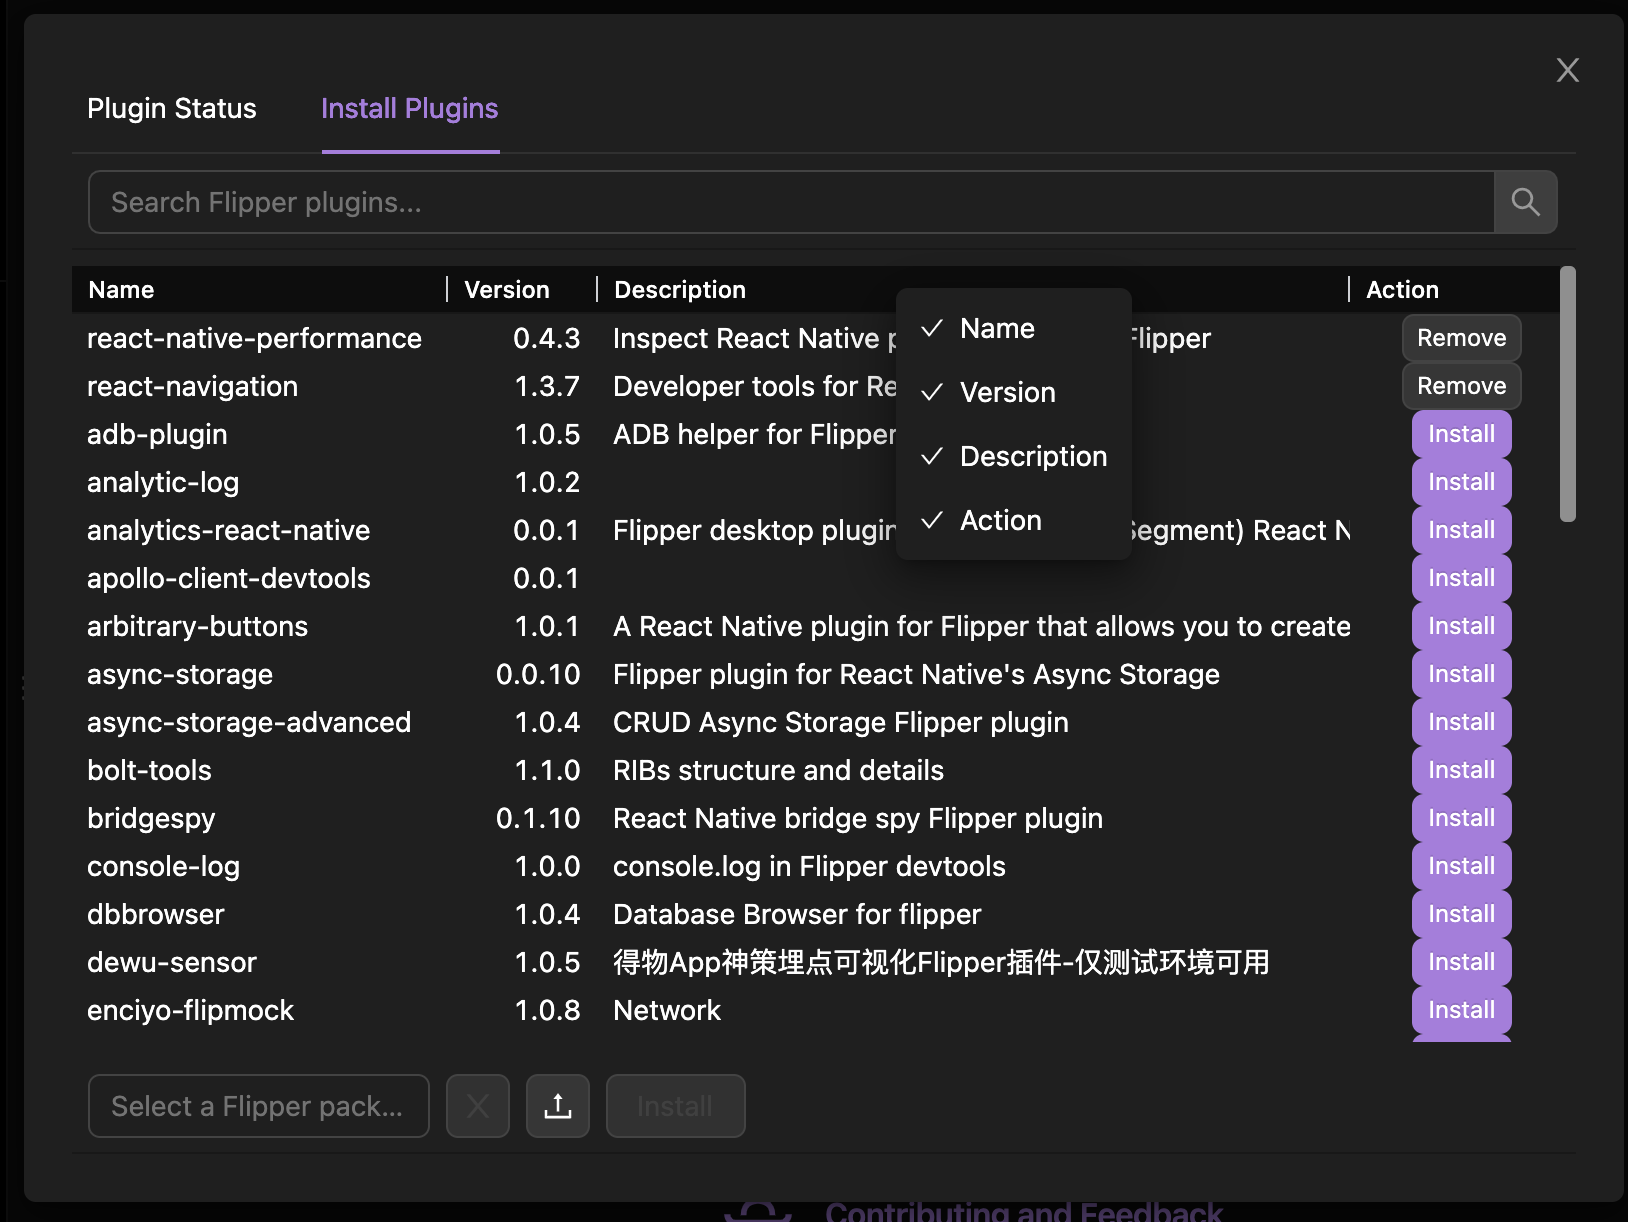Click 'CRUD Async Storage Flipper plugin' description
Image resolution: width=1628 pixels, height=1222 pixels.
(x=840, y=722)
